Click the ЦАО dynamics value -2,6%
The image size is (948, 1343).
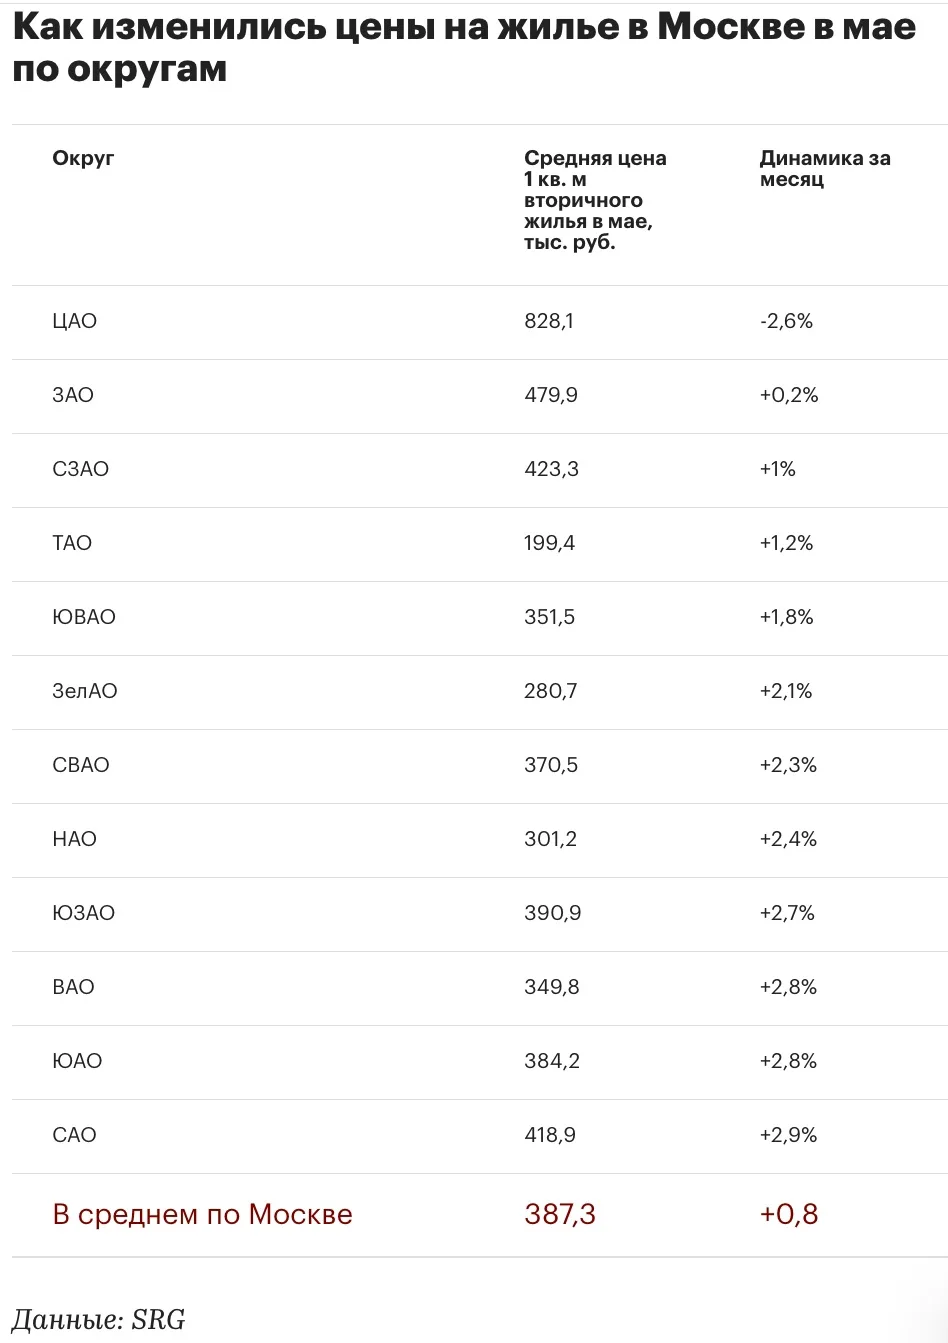coord(786,321)
